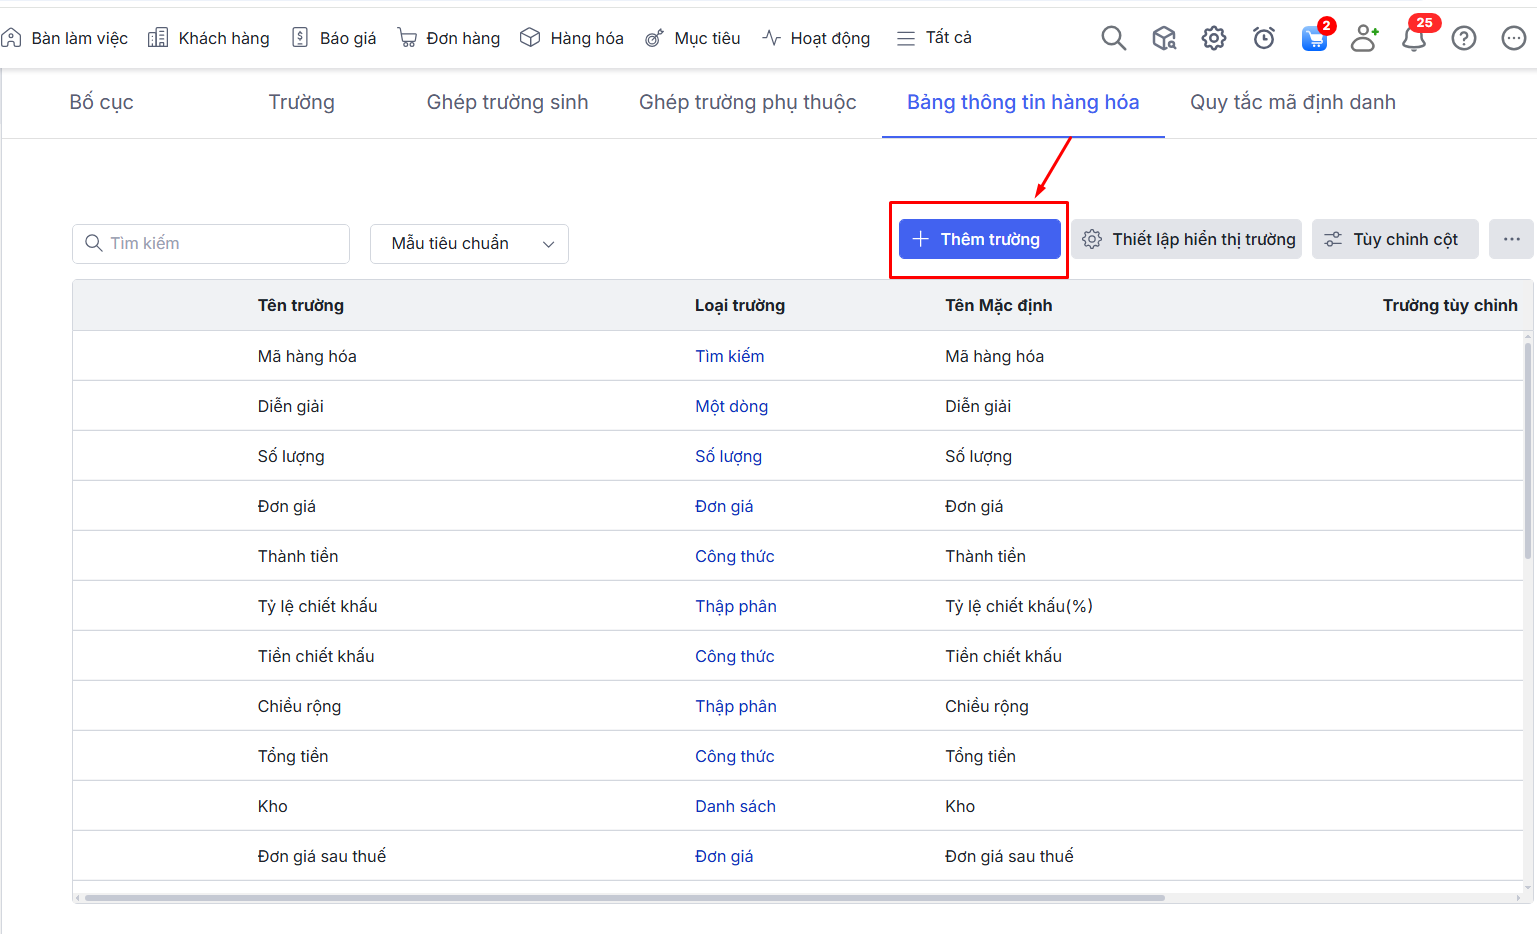
Task: Click the add user icon
Action: (1364, 38)
